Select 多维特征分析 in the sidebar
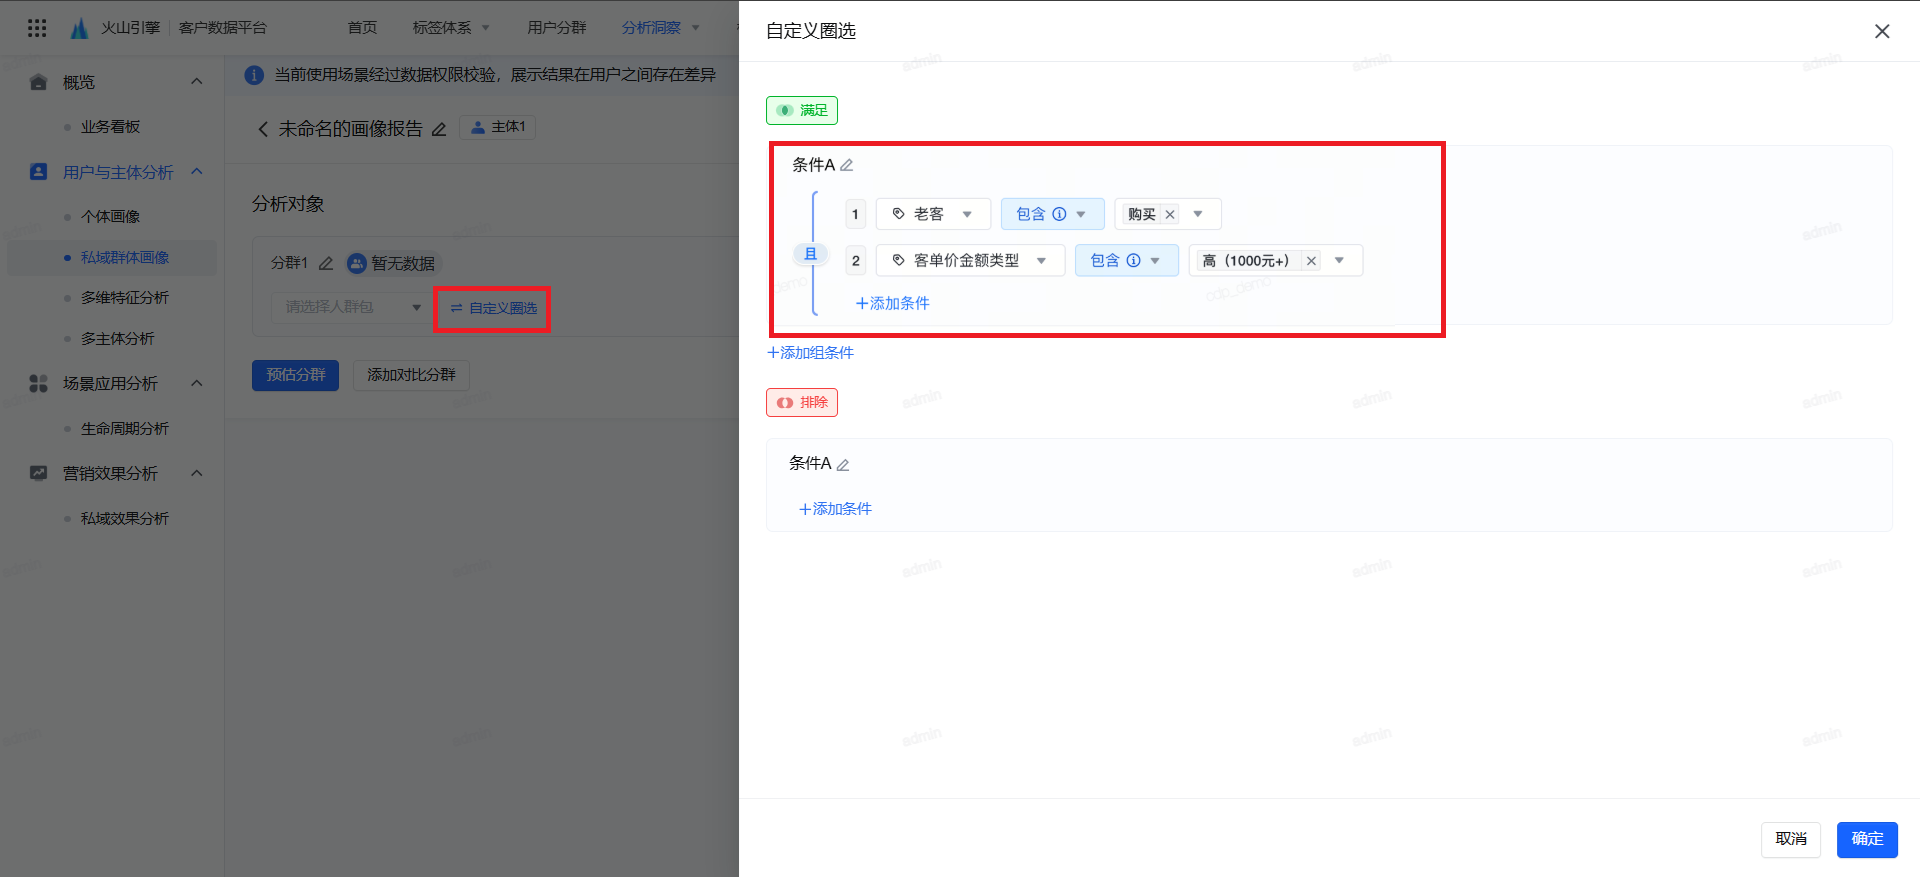The width and height of the screenshot is (1920, 877). pos(125,298)
